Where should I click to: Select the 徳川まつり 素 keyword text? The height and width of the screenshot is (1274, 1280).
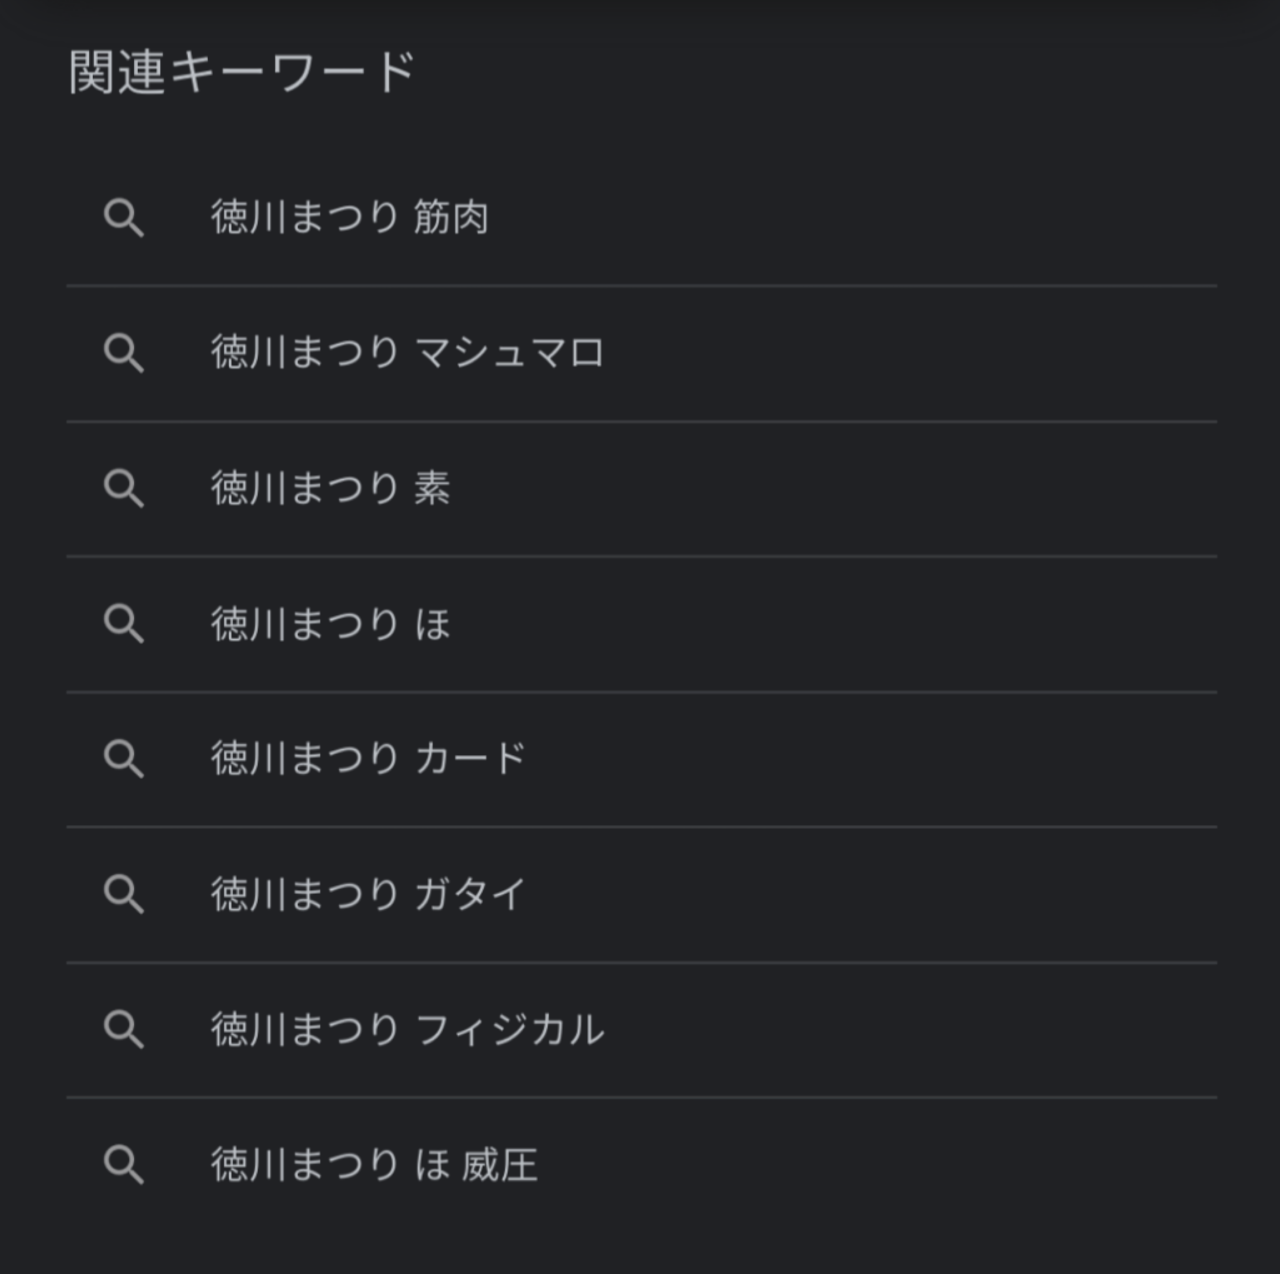[330, 488]
